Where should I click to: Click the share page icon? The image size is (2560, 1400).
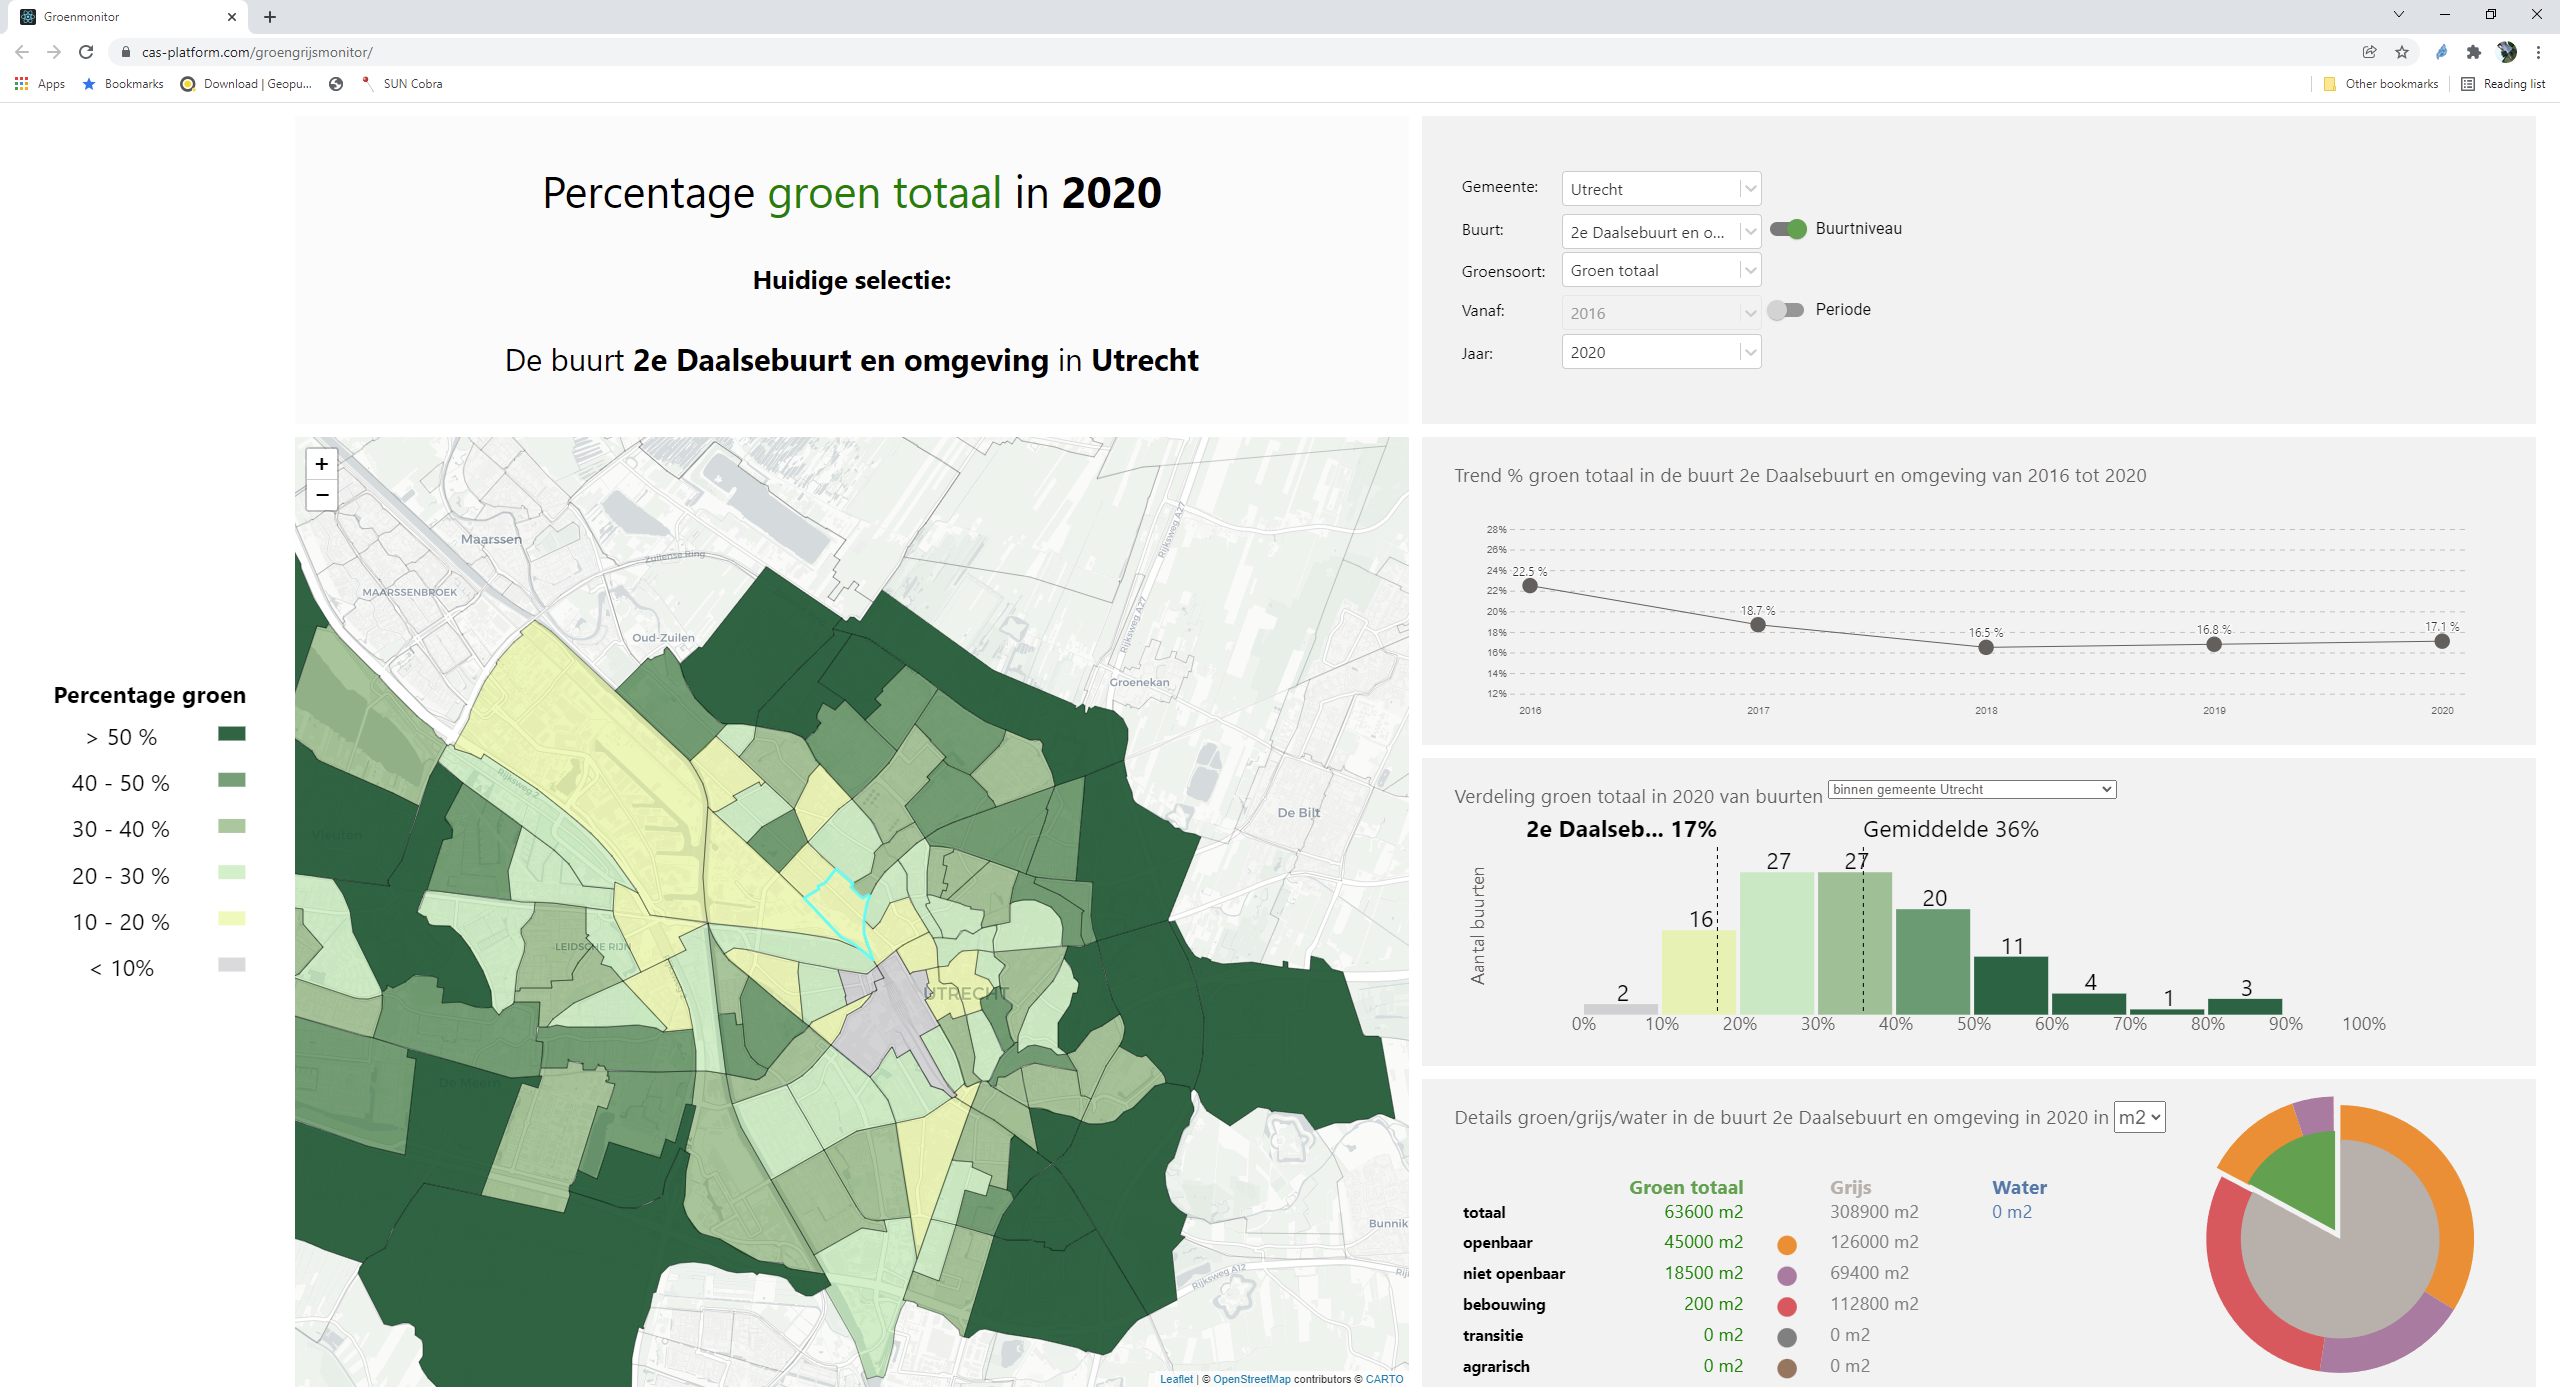(2369, 52)
